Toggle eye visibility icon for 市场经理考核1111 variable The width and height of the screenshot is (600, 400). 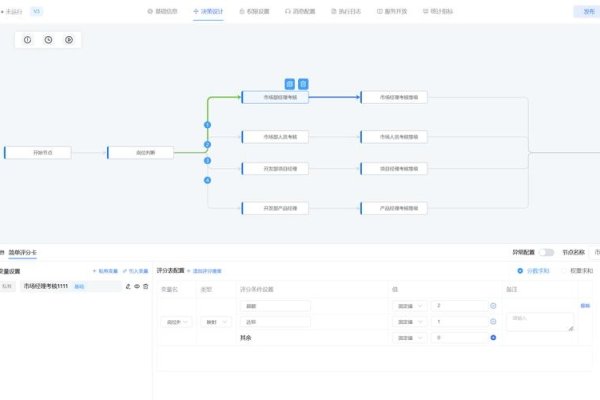tap(137, 286)
